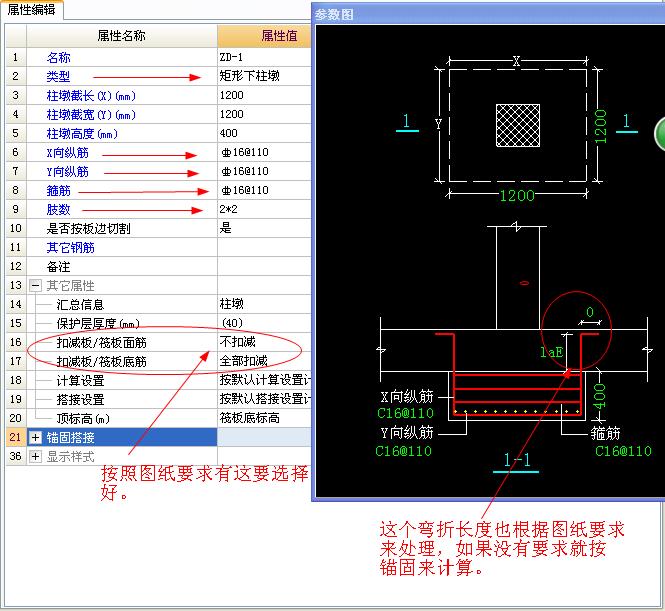The height and width of the screenshot is (611, 665).
Task: Click the X向纵筋 C16@110 value in 参数图
Action: click(405, 413)
